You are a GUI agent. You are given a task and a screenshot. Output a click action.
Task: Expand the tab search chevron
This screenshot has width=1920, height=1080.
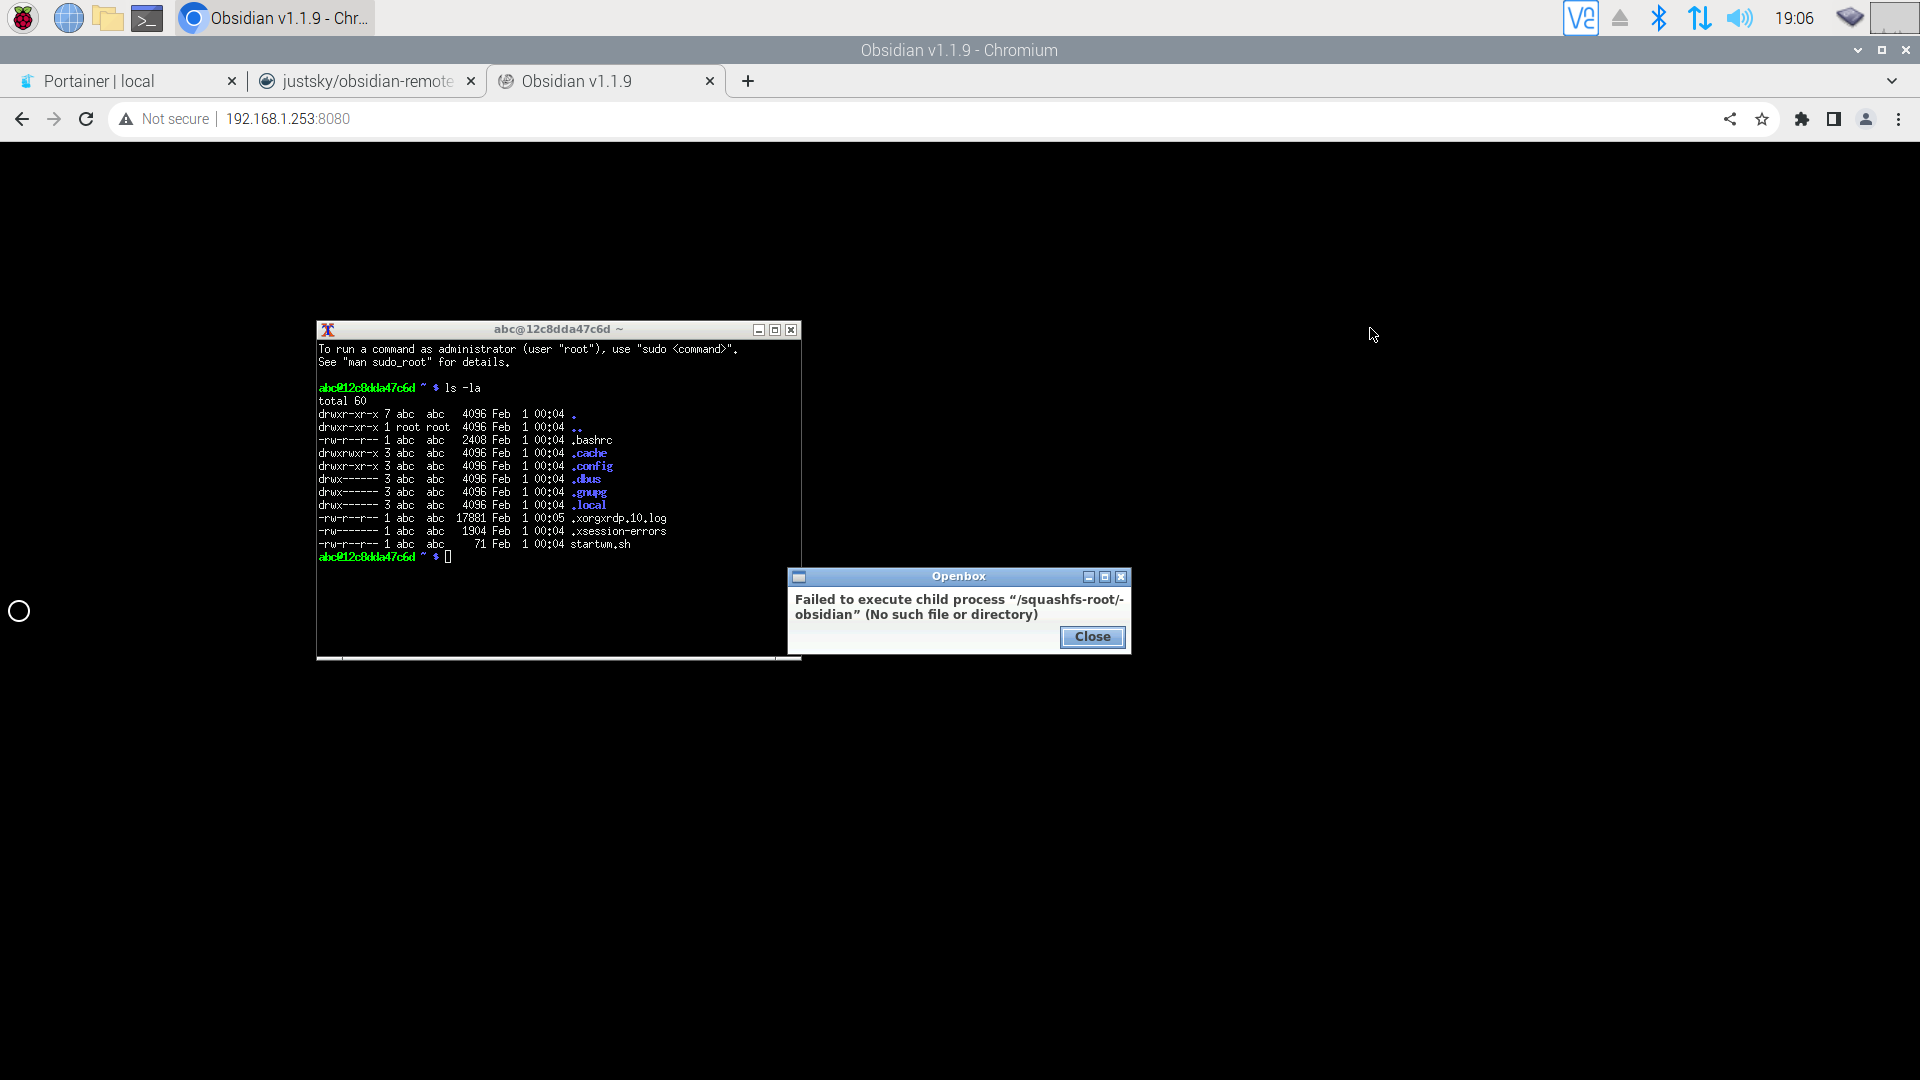(x=1892, y=81)
